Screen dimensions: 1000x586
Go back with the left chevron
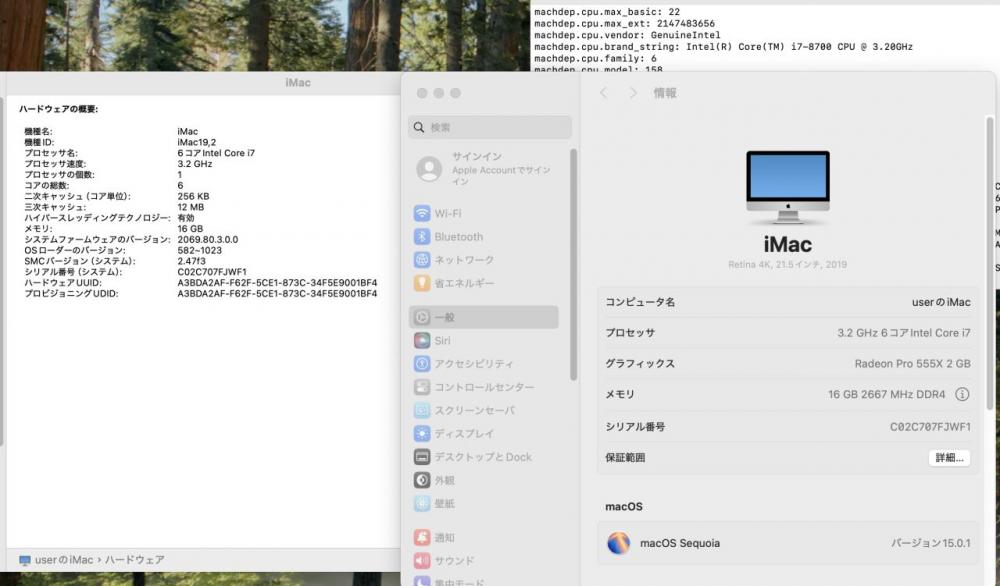click(603, 93)
